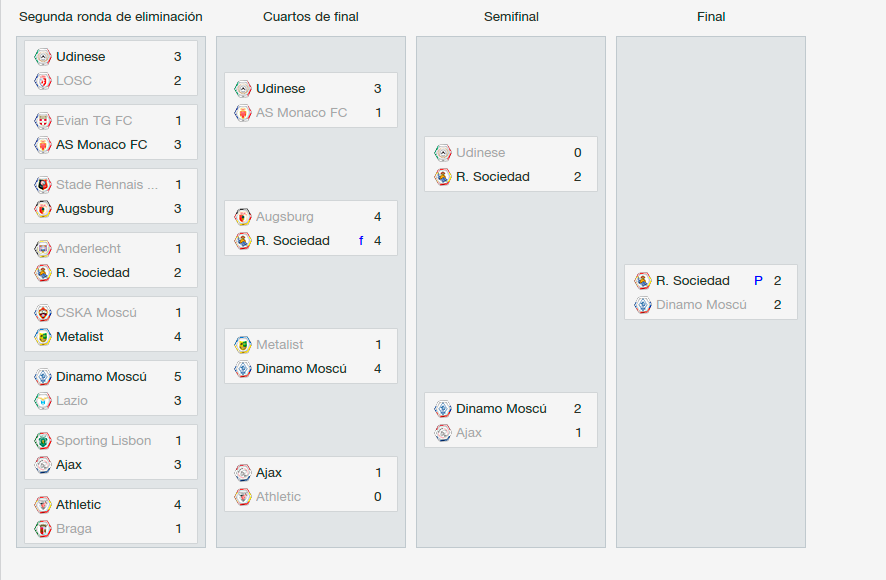Image resolution: width=886 pixels, height=580 pixels.
Task: Click the R. Sociedad crest in the final
Action: point(643,281)
